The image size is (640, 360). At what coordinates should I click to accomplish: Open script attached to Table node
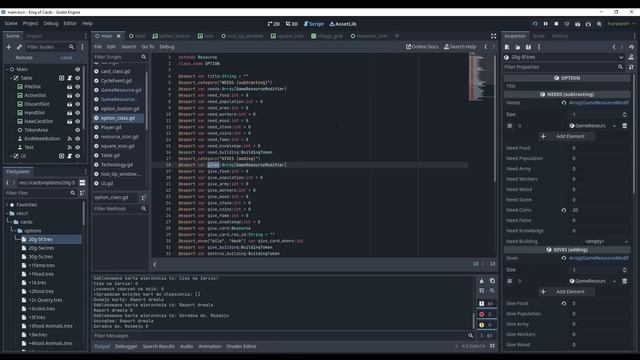tap(69, 78)
